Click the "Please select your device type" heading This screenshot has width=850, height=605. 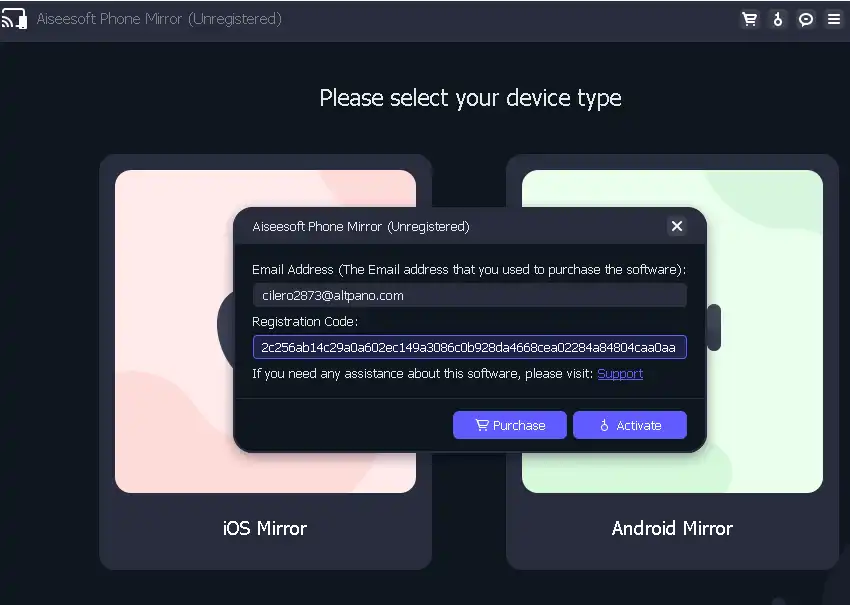pyautogui.click(x=470, y=98)
